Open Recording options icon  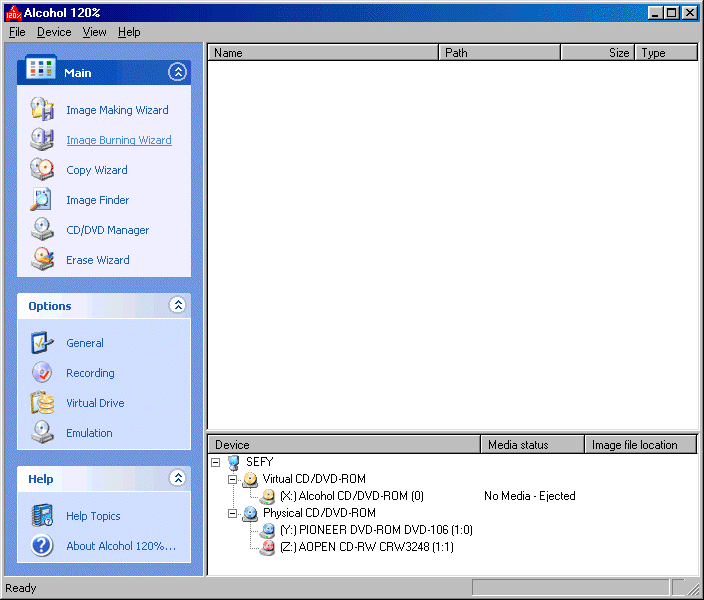pos(42,373)
